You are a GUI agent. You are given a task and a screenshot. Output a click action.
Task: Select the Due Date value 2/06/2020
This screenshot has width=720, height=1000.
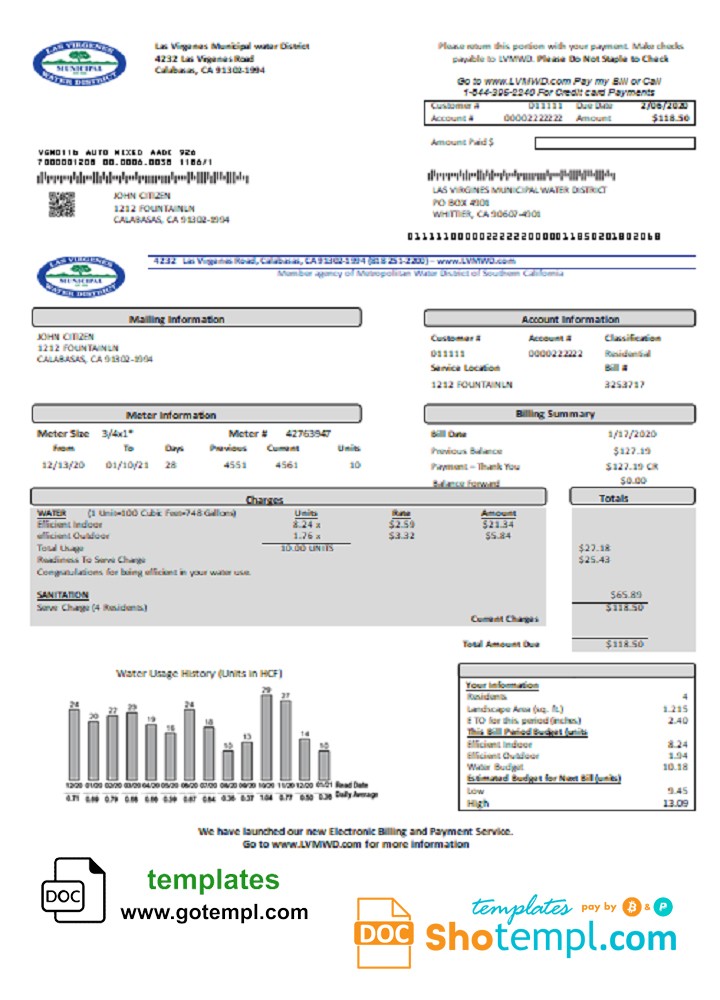pos(665,106)
